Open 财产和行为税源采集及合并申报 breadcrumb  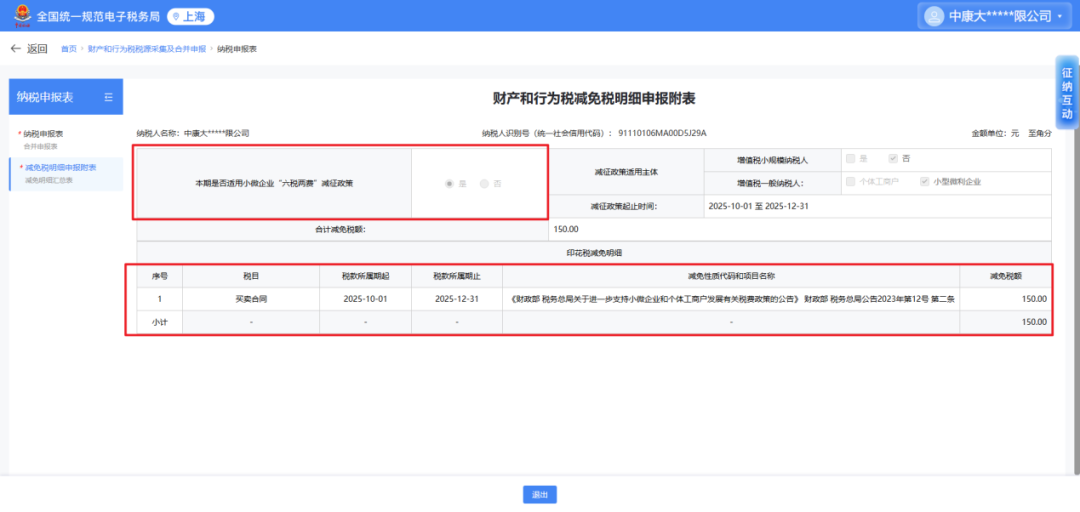click(147, 49)
